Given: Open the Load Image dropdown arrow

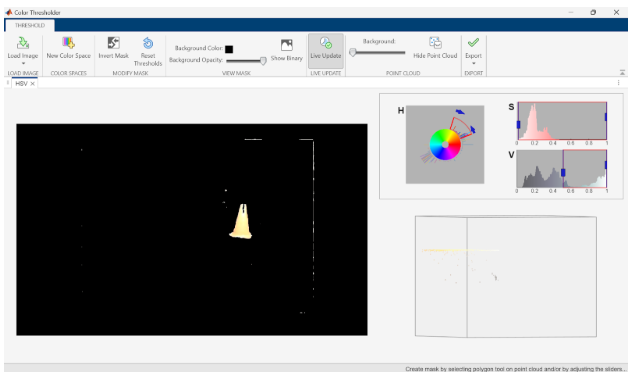Looking at the screenshot, I should (x=23, y=63).
